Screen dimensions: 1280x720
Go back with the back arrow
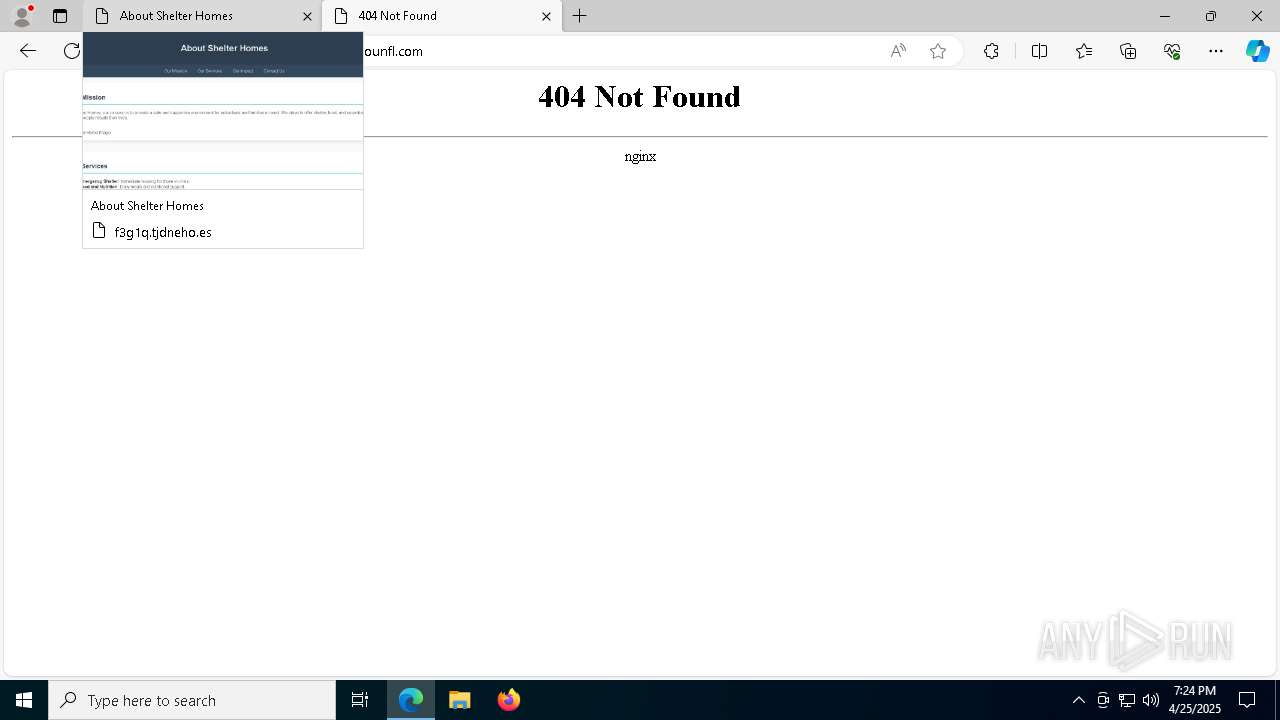pyautogui.click(x=28, y=51)
